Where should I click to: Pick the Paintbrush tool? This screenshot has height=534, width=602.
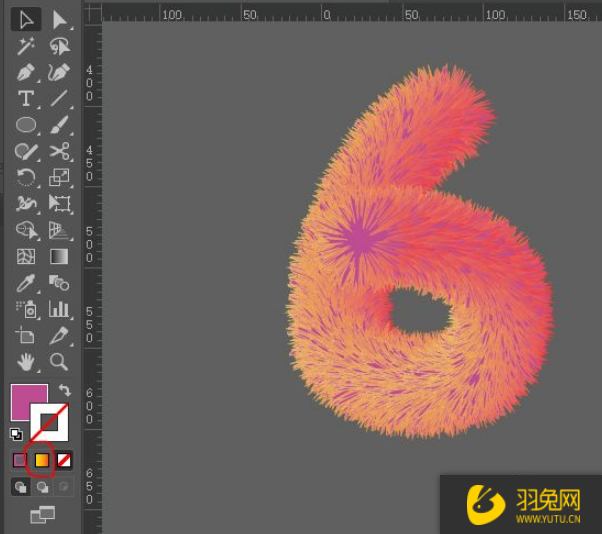tap(60, 125)
